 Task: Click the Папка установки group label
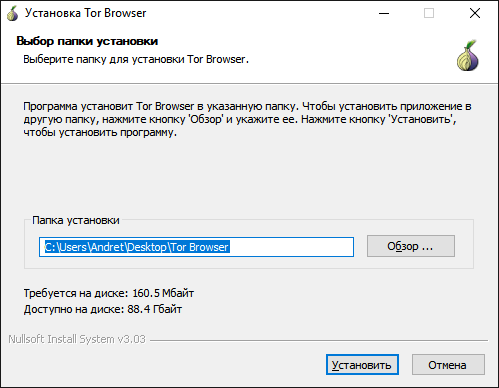click(x=76, y=220)
